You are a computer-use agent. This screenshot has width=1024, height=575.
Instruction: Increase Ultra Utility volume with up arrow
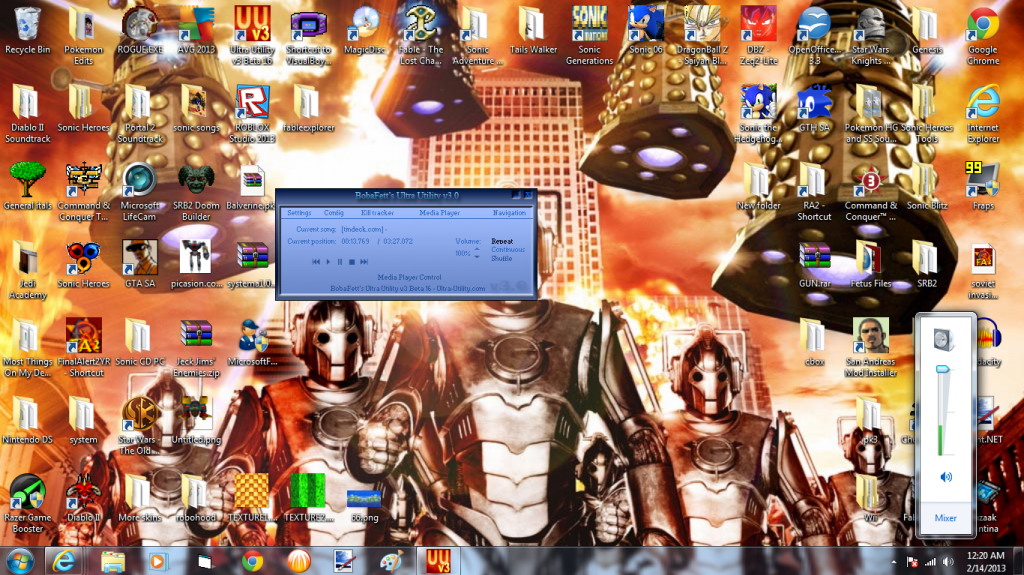click(477, 249)
